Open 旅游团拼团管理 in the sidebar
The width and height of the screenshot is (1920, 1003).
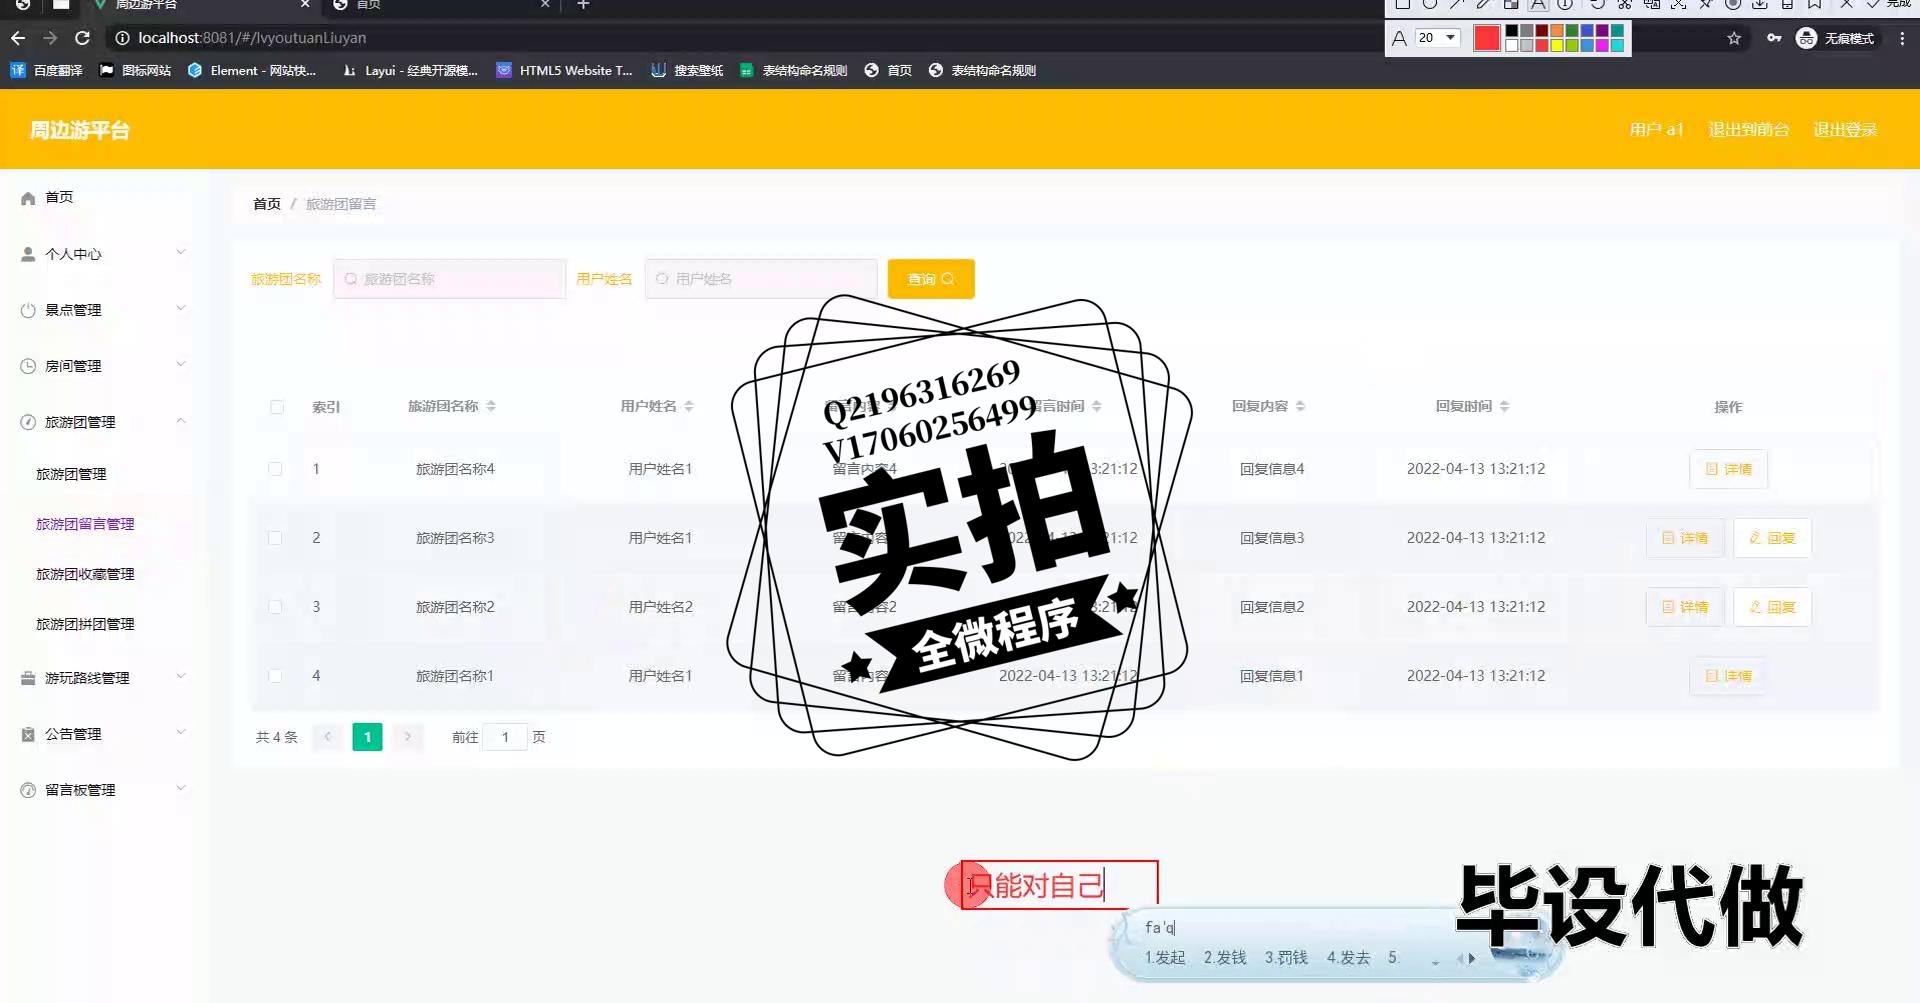[85, 624]
